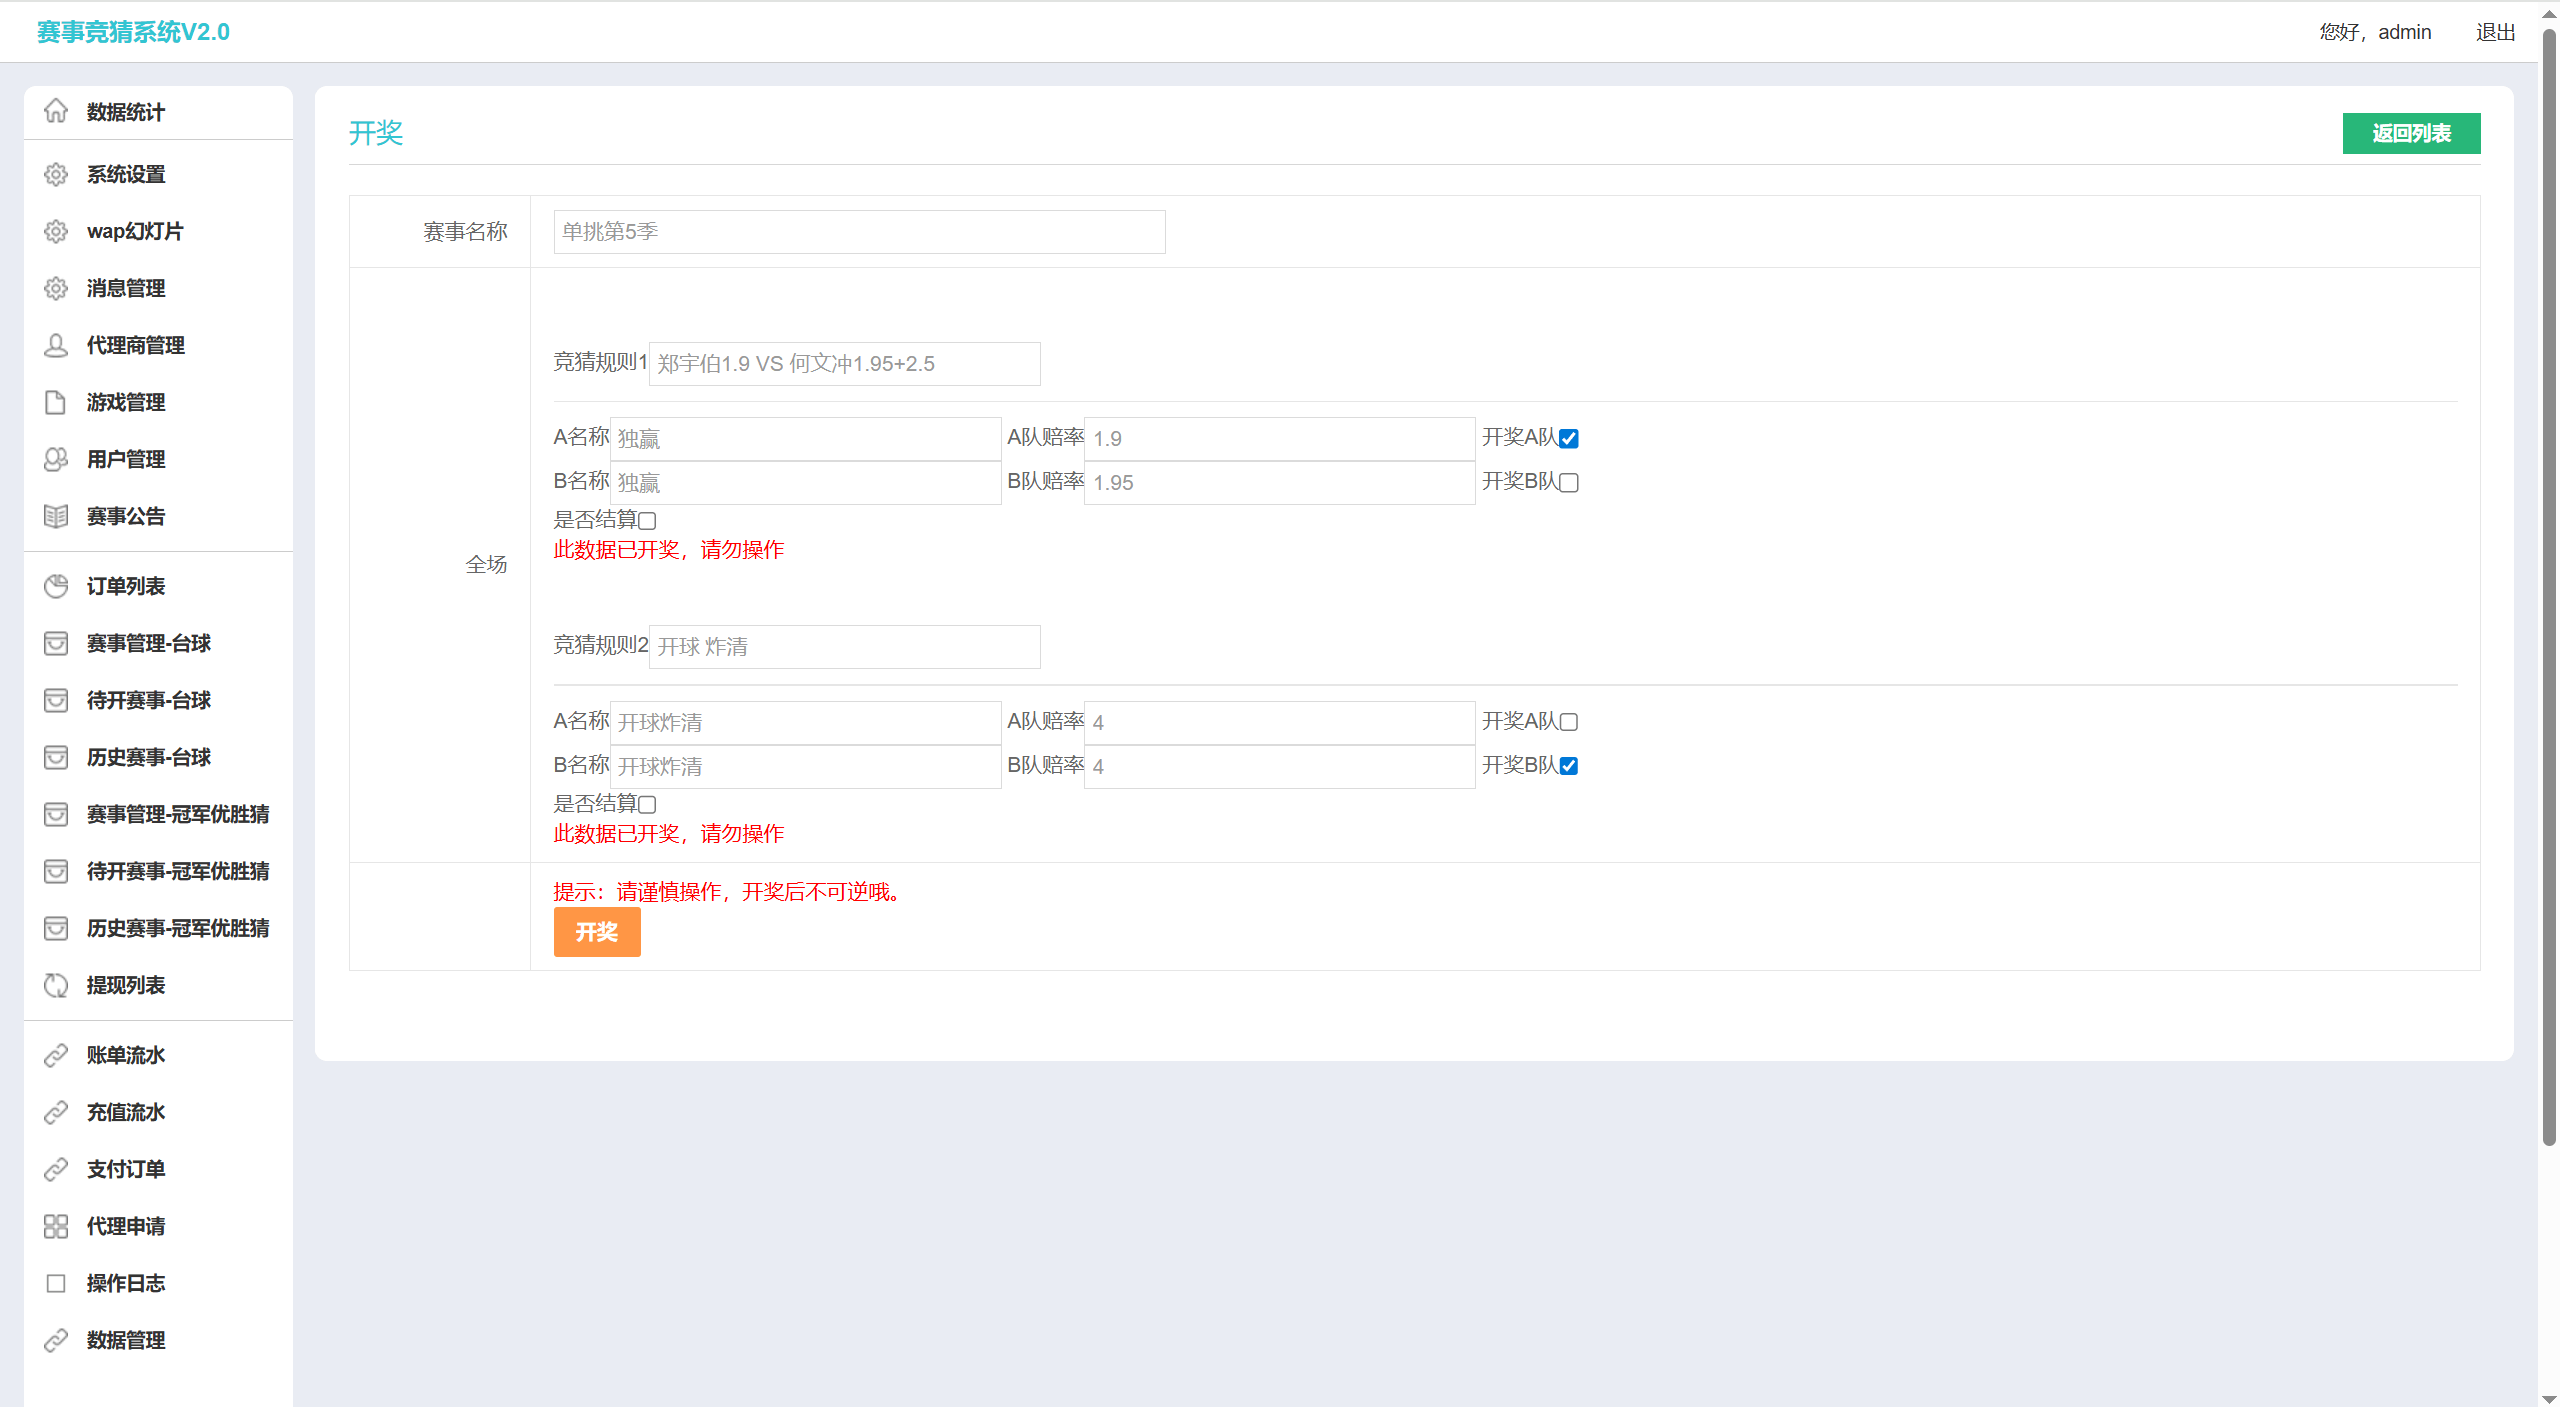This screenshot has height=1407, width=2560.
Task: Tick 是否结算 checkbox under rule 2
Action: point(647,804)
